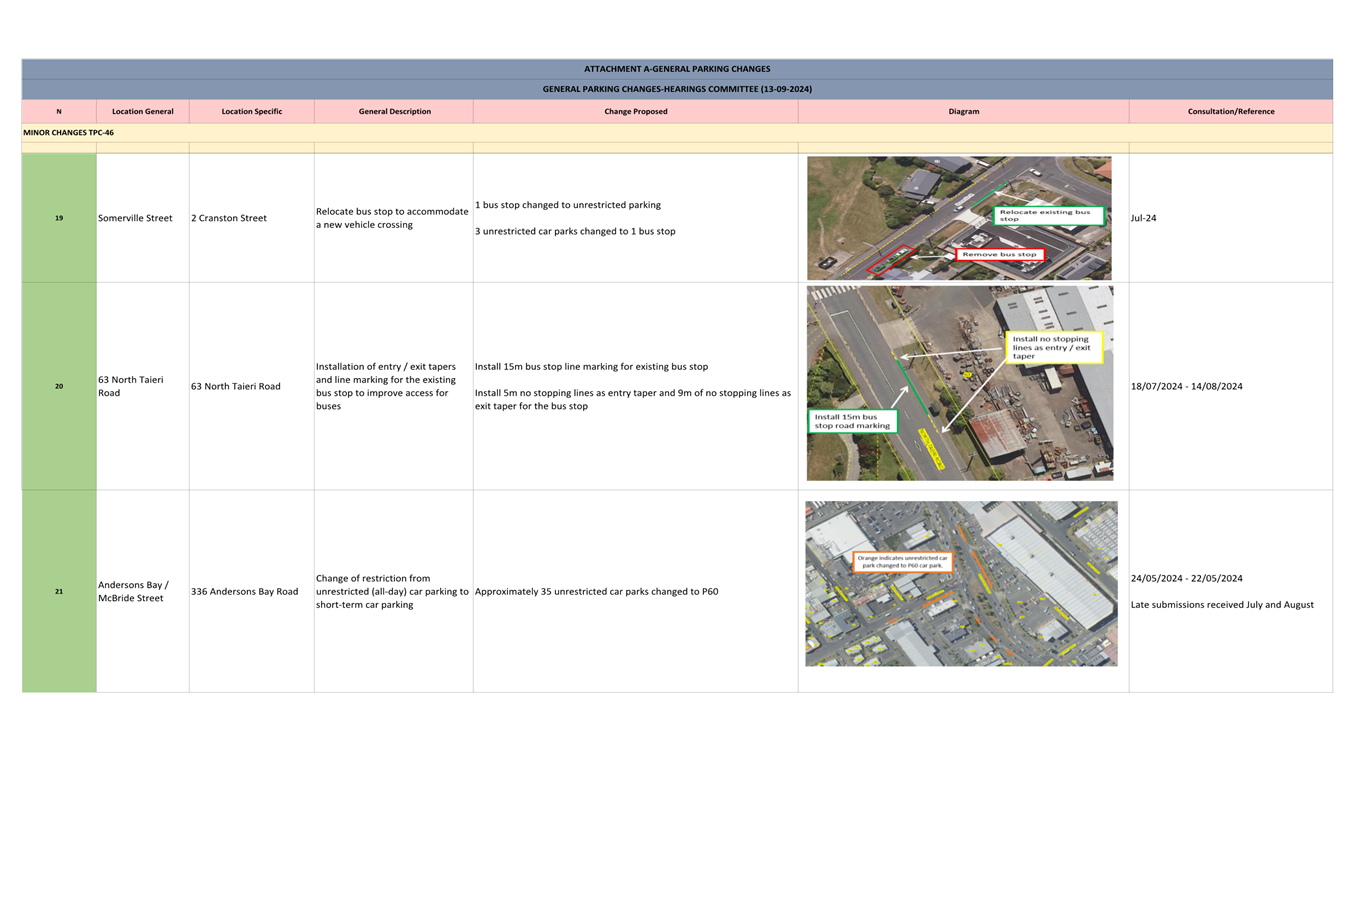Click the 'Remove bus stop' diagram label
The image size is (1355, 906).
click(1000, 254)
